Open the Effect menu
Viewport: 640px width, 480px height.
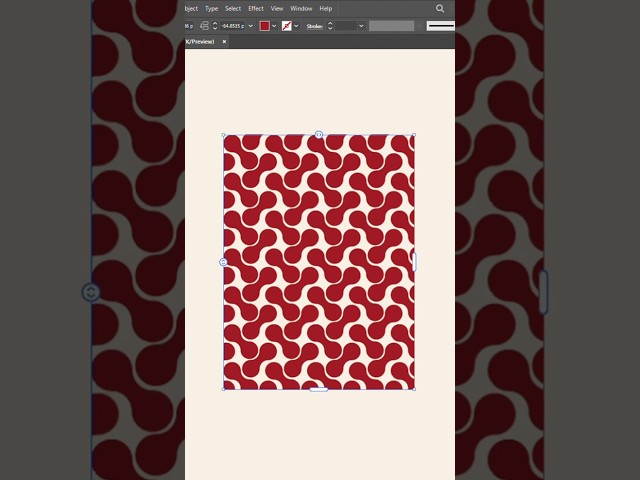256,9
